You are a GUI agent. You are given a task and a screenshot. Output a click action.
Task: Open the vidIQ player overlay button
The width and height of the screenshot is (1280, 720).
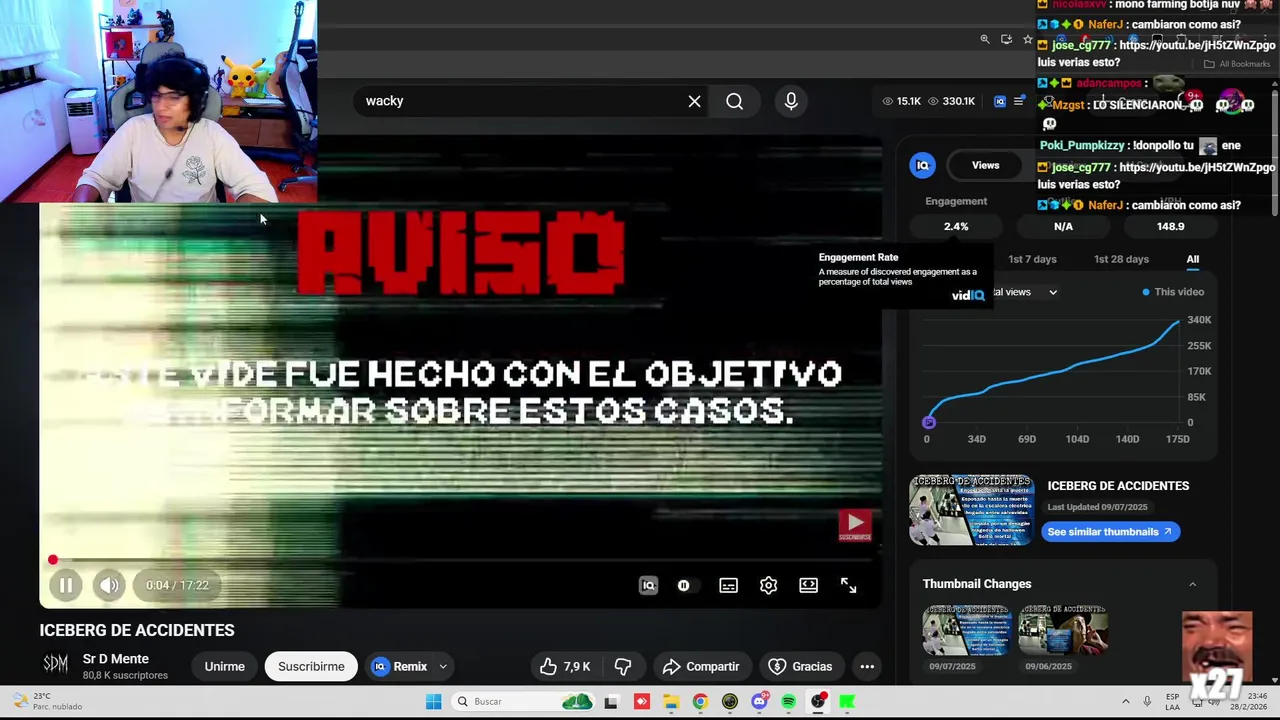648,586
